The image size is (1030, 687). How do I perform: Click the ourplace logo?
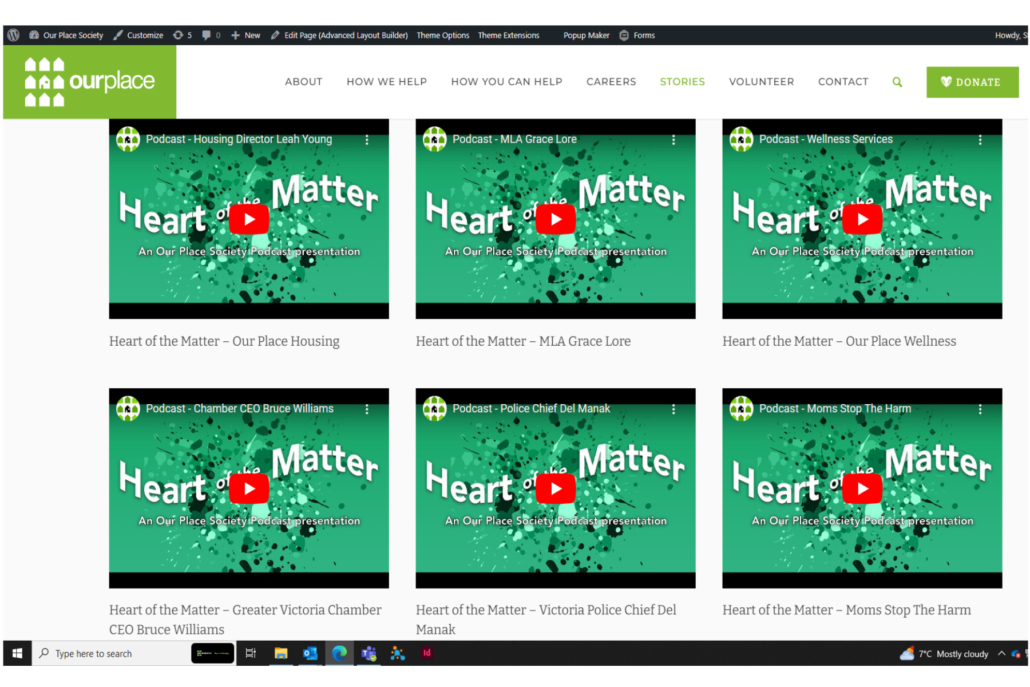(x=89, y=82)
